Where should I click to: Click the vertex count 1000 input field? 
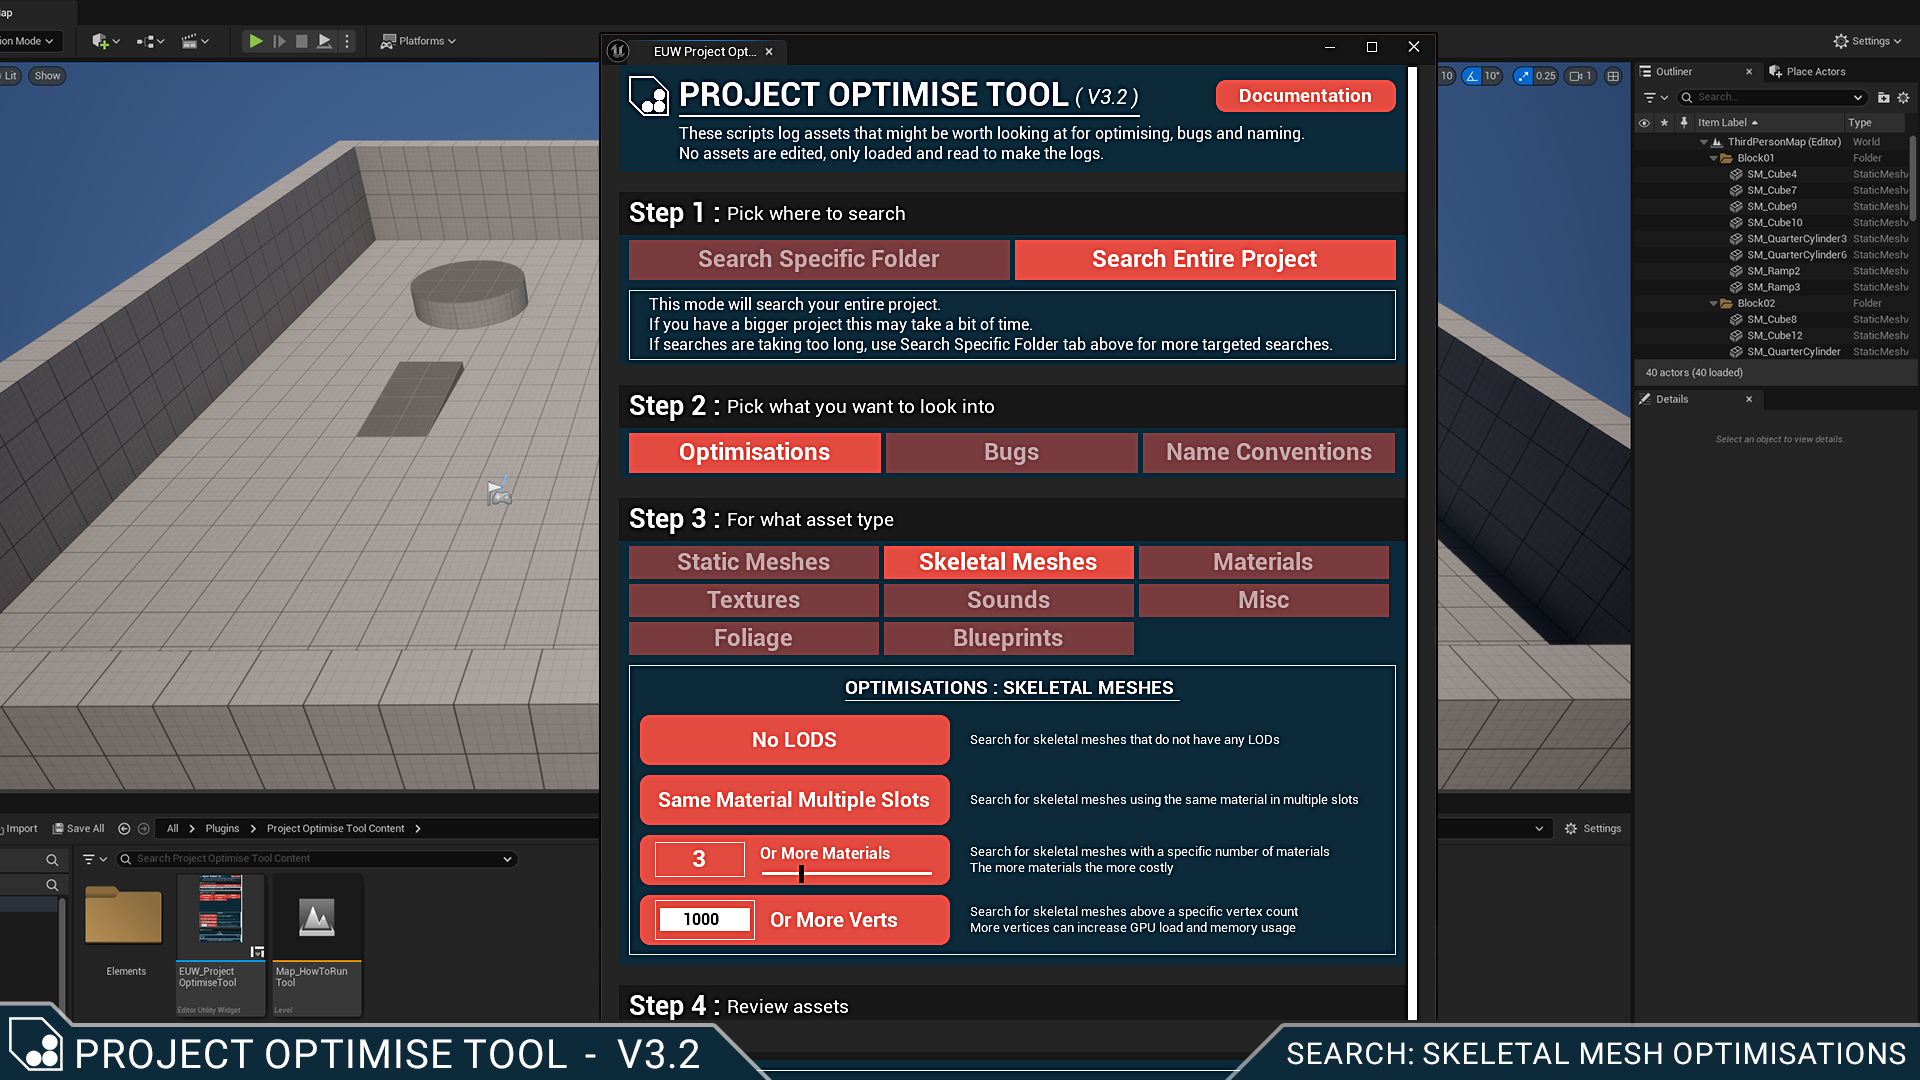704,920
